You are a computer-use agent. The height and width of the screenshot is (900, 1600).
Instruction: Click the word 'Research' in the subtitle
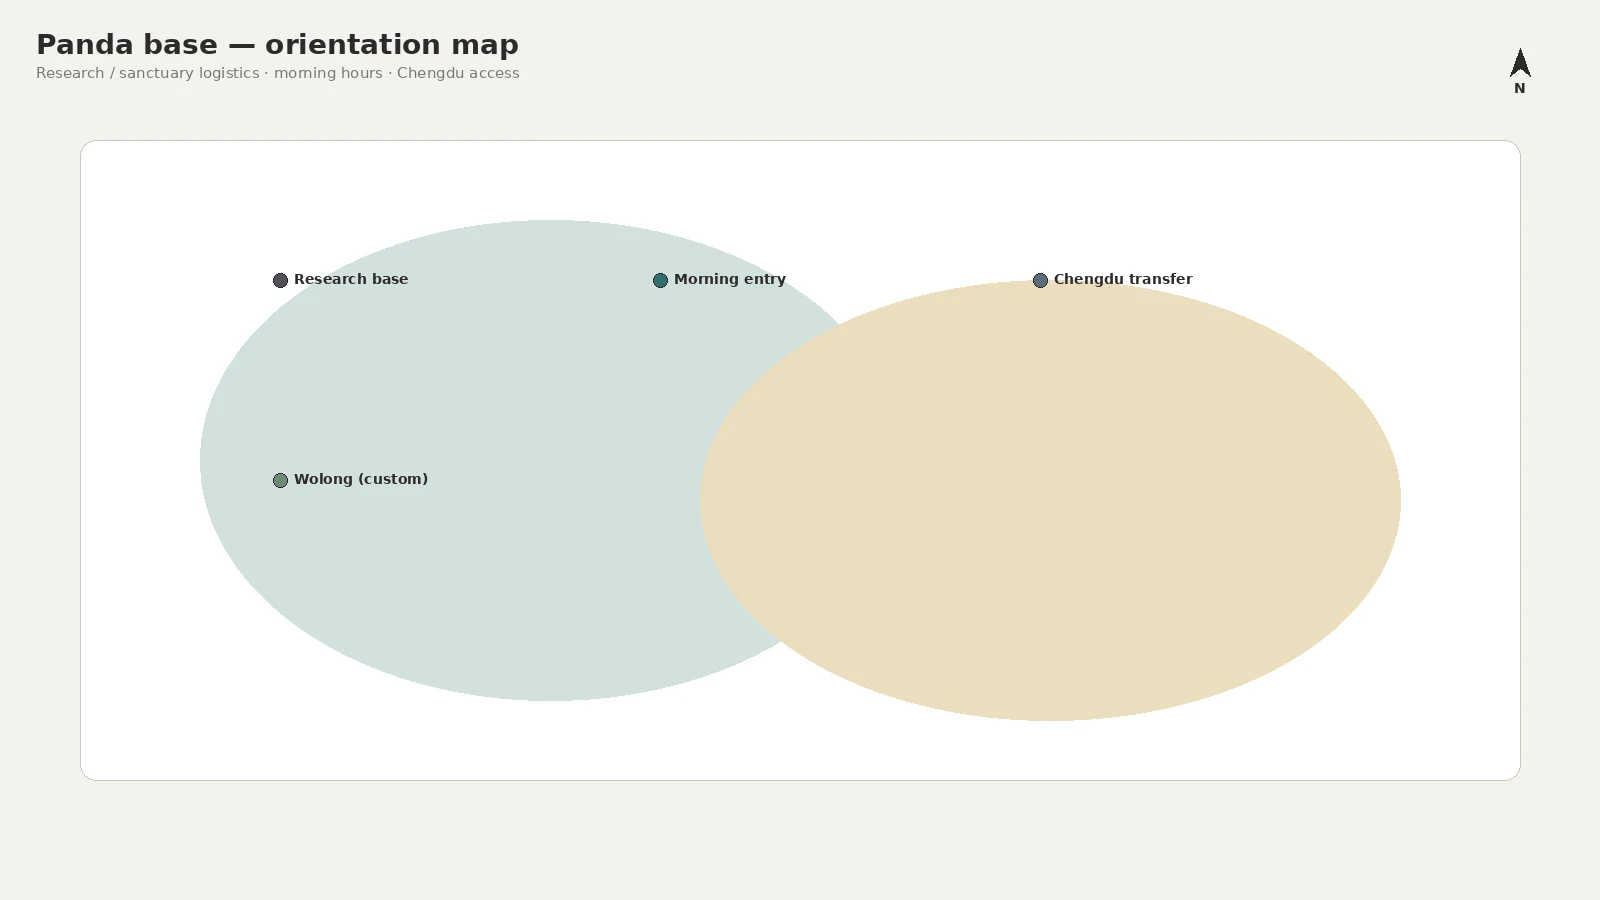70,73
